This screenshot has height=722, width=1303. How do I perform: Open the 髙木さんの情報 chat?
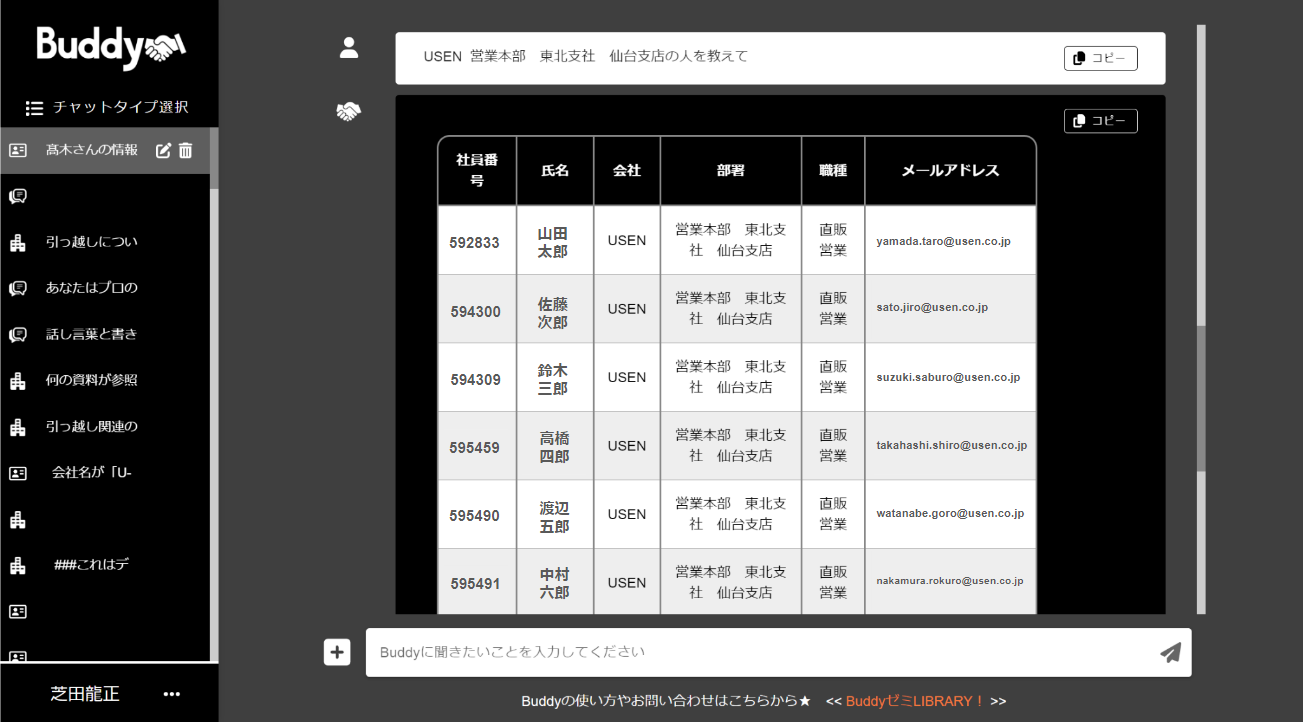92,150
